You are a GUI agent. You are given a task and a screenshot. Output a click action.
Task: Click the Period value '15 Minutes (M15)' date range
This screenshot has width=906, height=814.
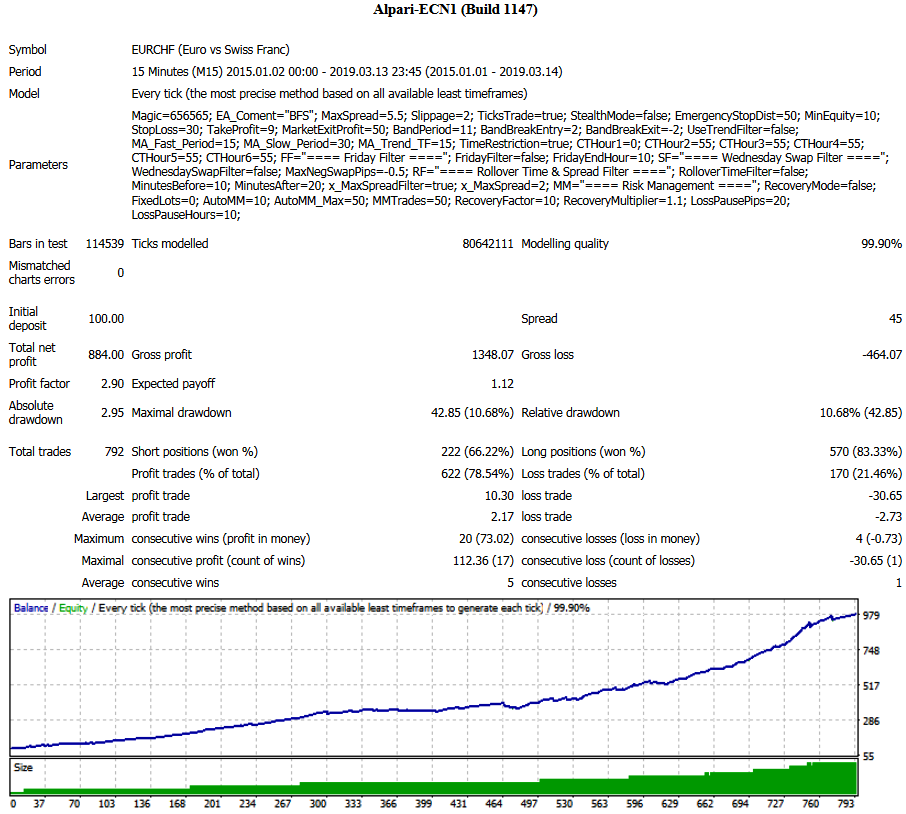[347, 72]
